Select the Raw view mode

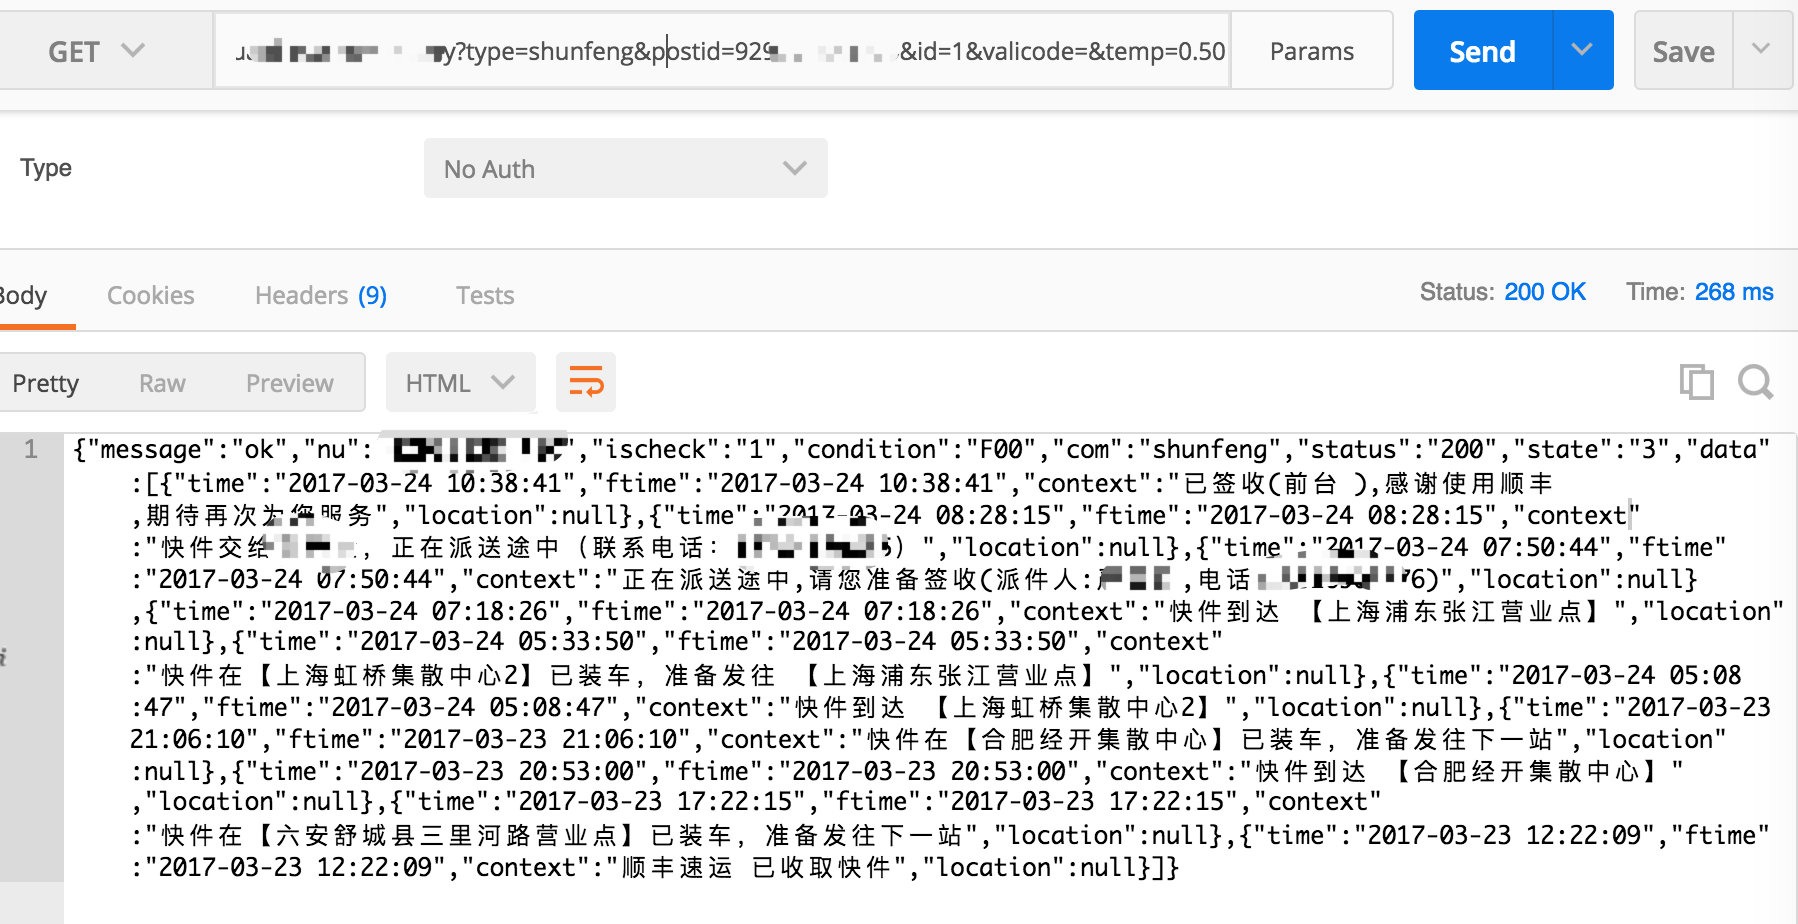(x=162, y=383)
